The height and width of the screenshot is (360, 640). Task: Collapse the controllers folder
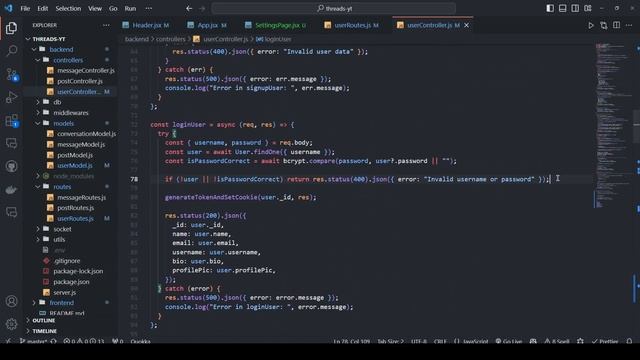(x=68, y=60)
